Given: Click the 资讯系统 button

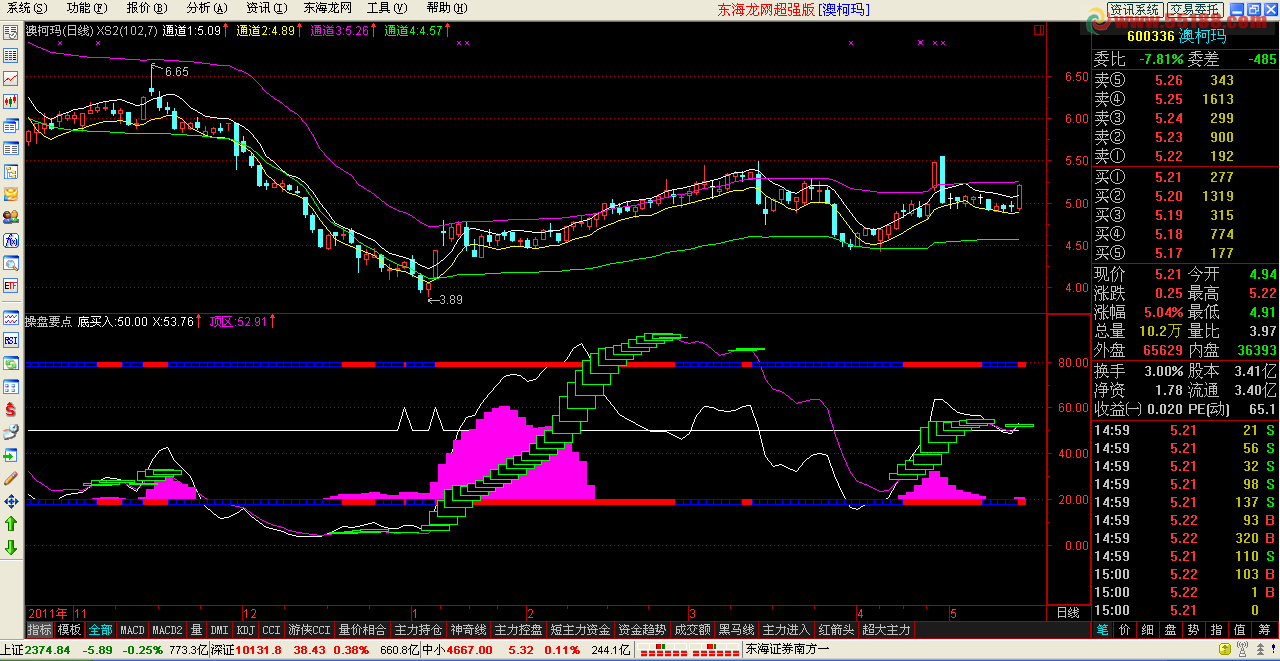Looking at the screenshot, I should (1134, 9).
